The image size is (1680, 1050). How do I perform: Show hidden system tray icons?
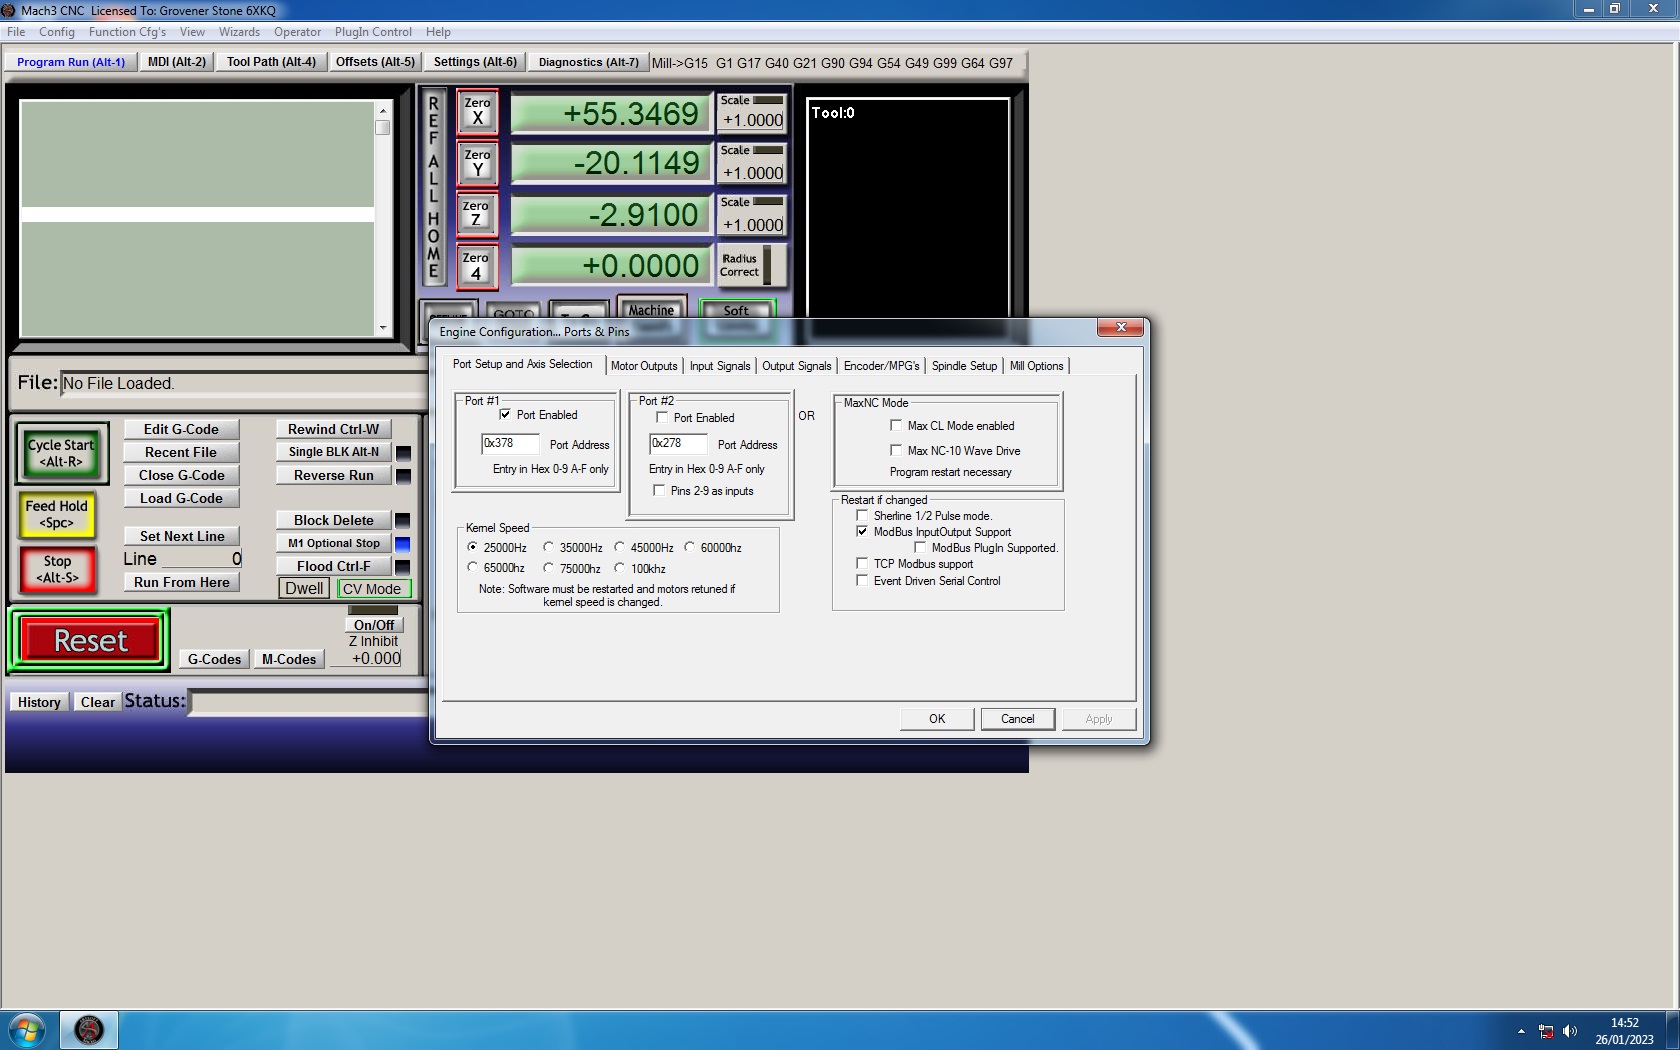(1521, 1030)
